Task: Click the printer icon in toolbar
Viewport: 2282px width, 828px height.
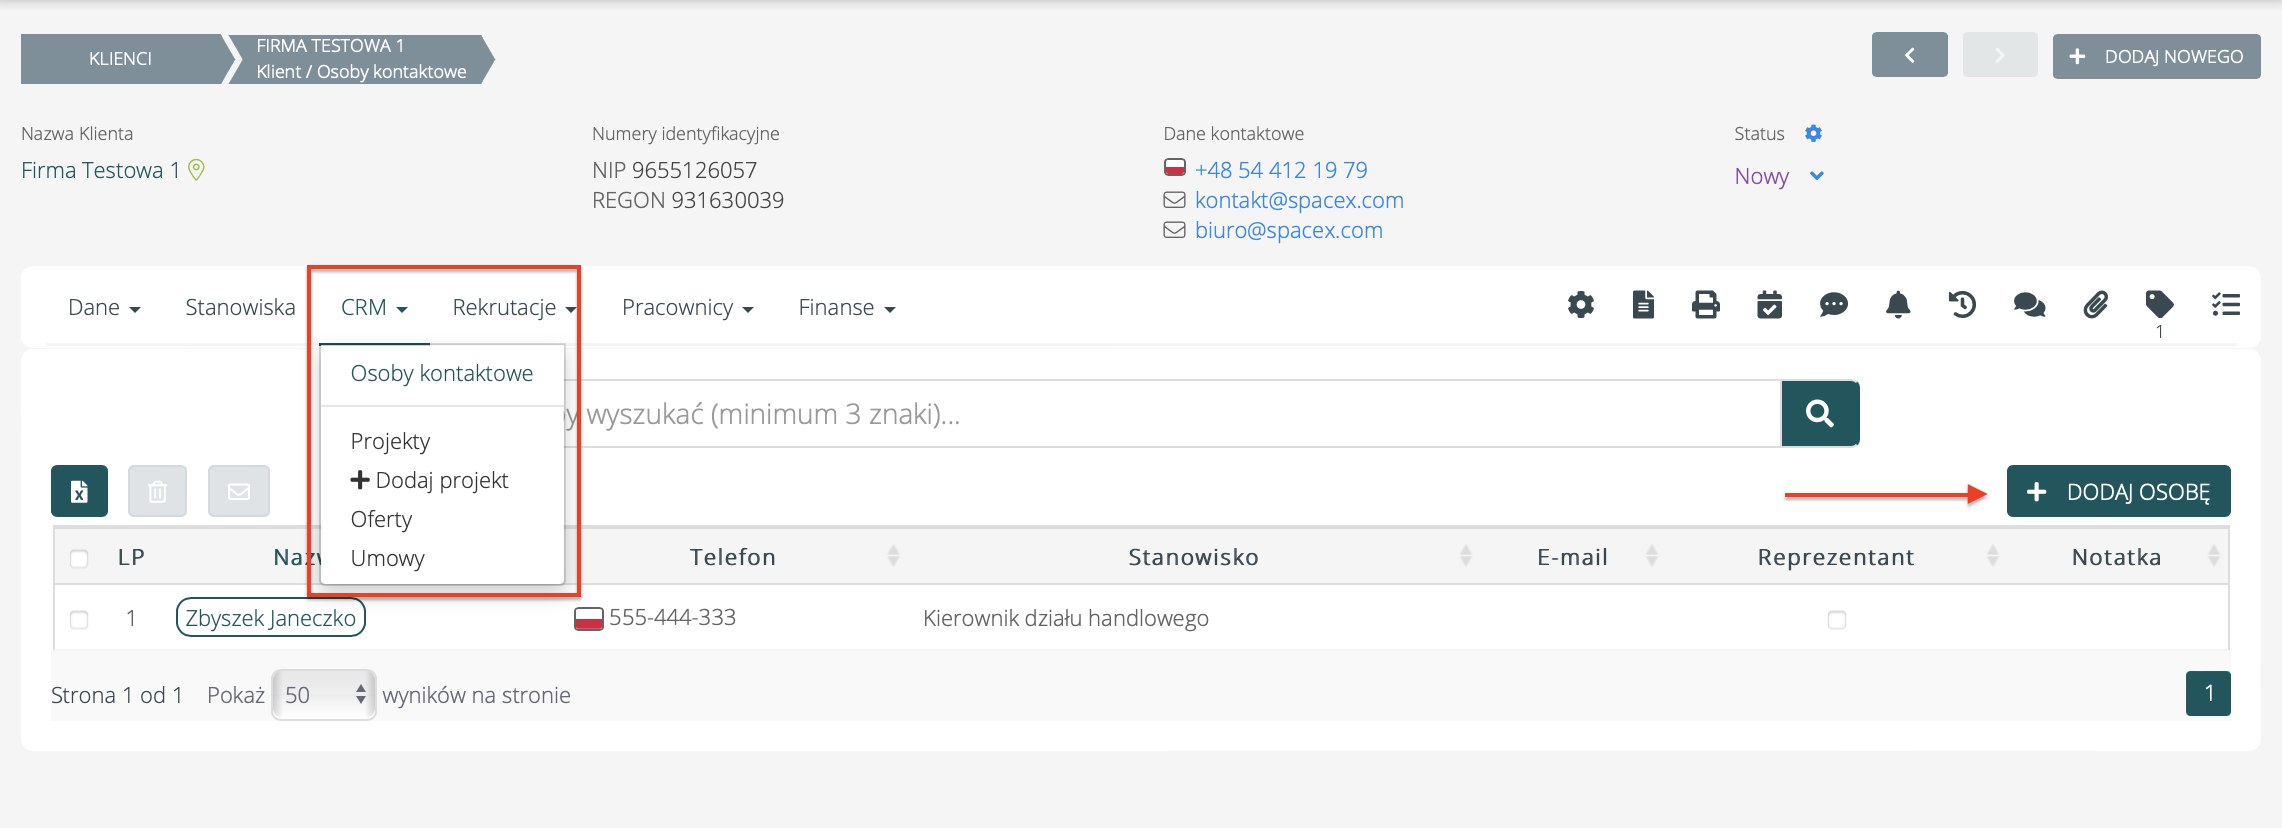Action: click(x=1705, y=305)
